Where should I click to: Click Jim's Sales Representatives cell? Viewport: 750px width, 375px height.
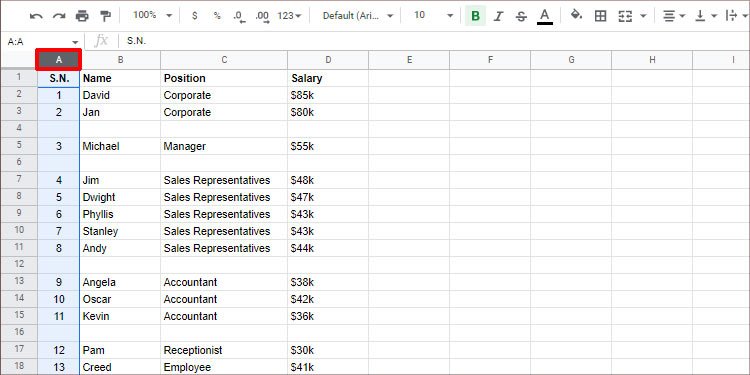(224, 180)
